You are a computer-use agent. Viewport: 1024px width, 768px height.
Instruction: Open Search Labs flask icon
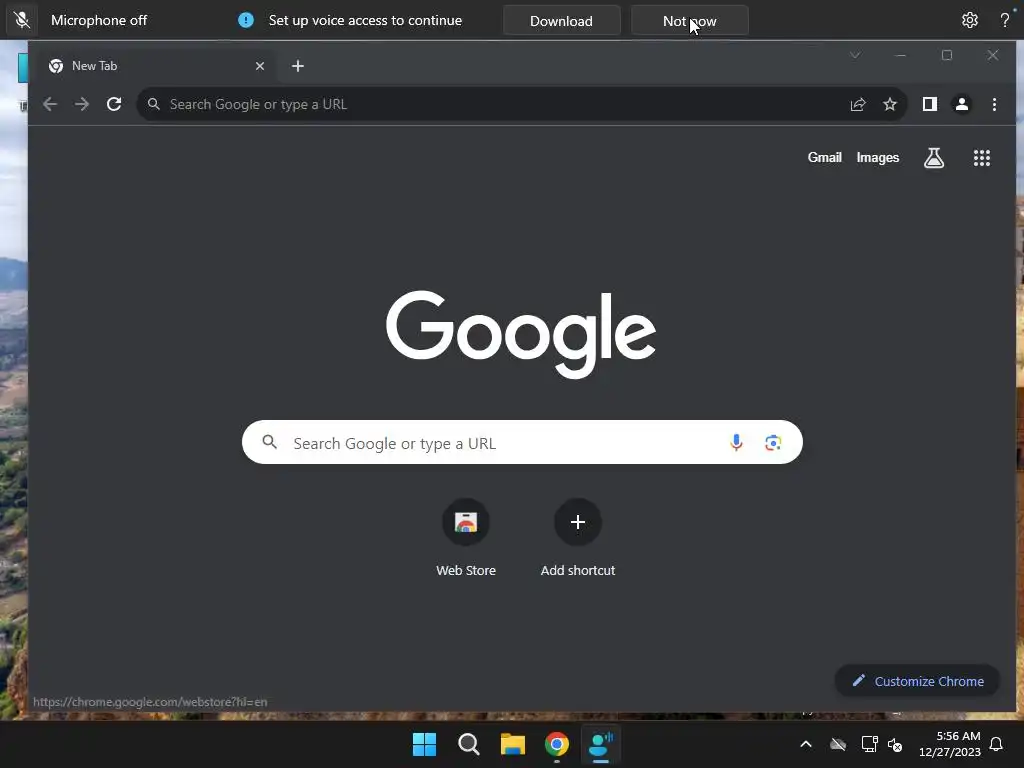pyautogui.click(x=933, y=157)
